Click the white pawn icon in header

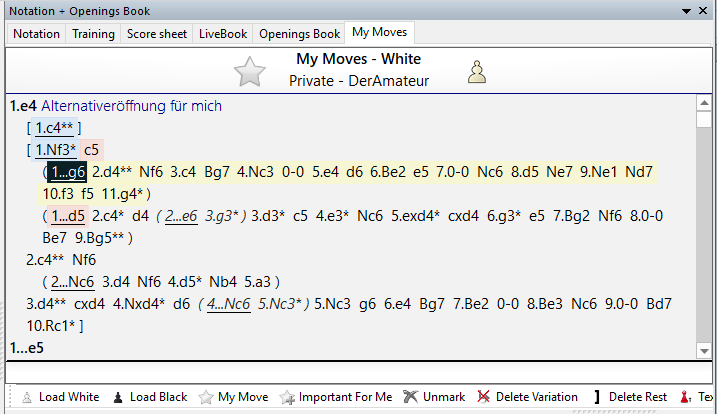[x=478, y=71]
